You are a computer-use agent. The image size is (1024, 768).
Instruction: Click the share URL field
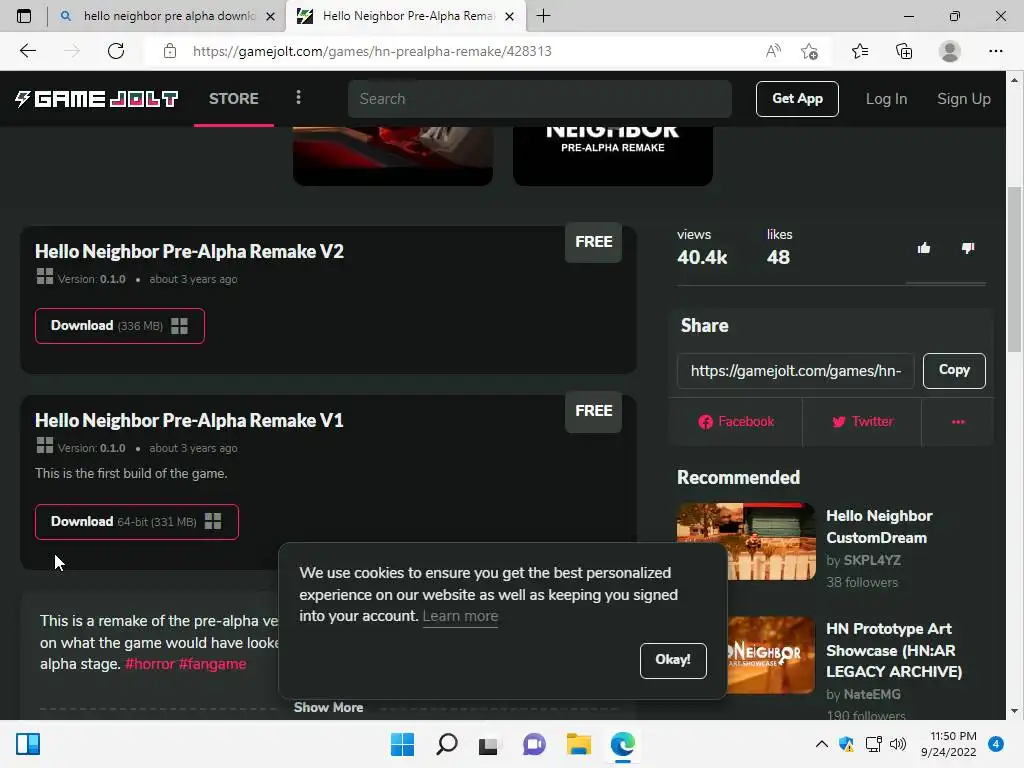coord(795,371)
